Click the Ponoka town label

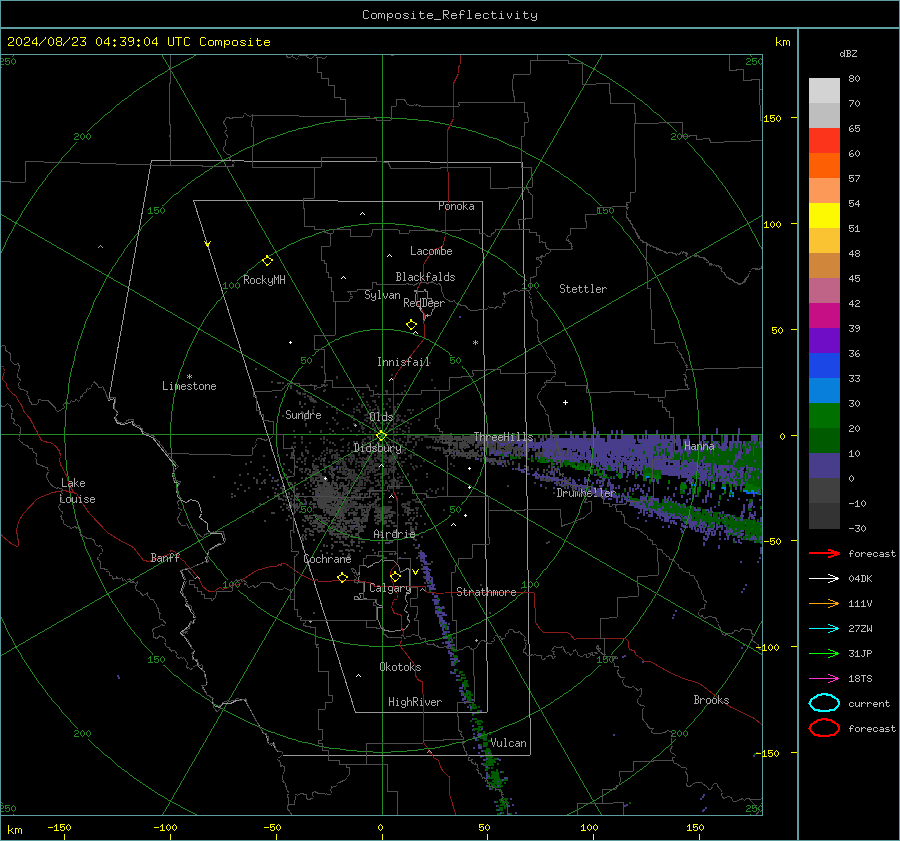pos(456,207)
